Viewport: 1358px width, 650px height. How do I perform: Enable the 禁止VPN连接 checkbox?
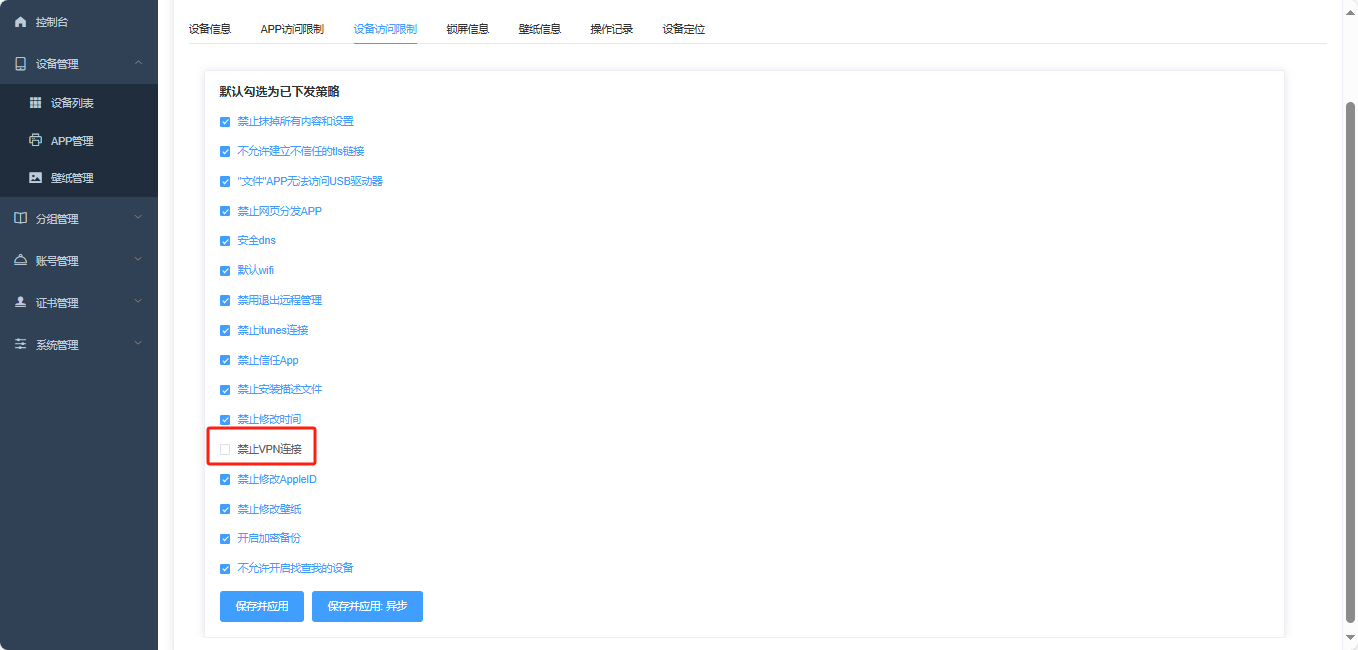pyautogui.click(x=225, y=450)
